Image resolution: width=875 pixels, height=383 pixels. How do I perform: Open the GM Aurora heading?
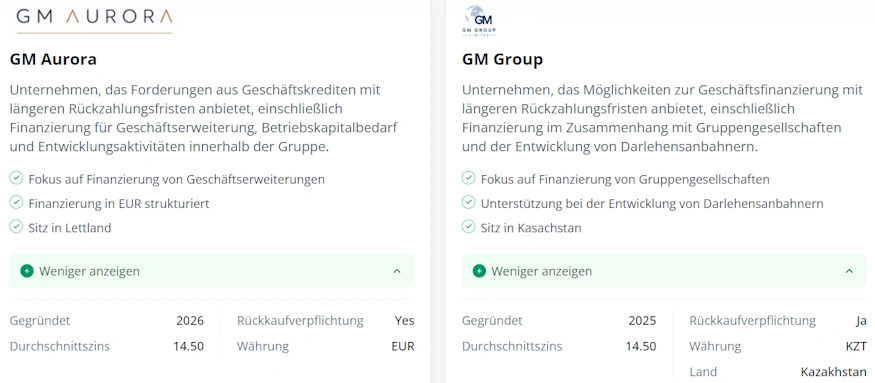(x=53, y=59)
